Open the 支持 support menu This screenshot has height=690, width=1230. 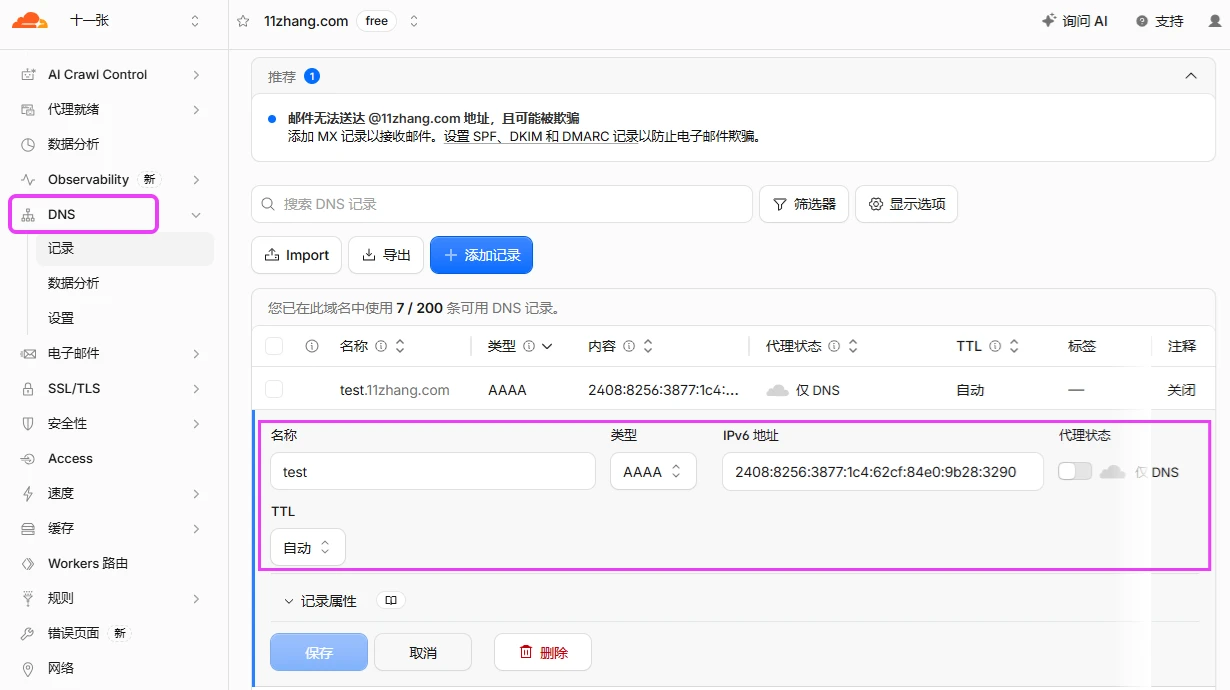click(1160, 21)
